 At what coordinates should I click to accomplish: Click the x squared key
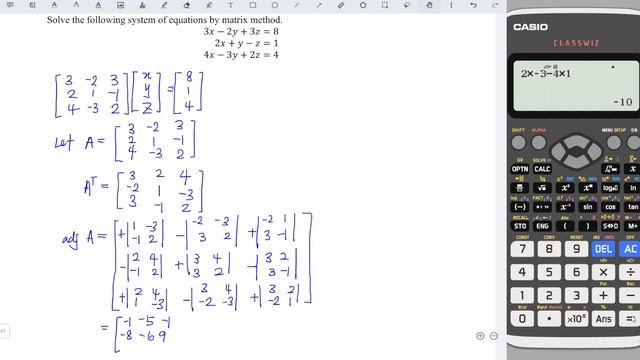point(565,188)
